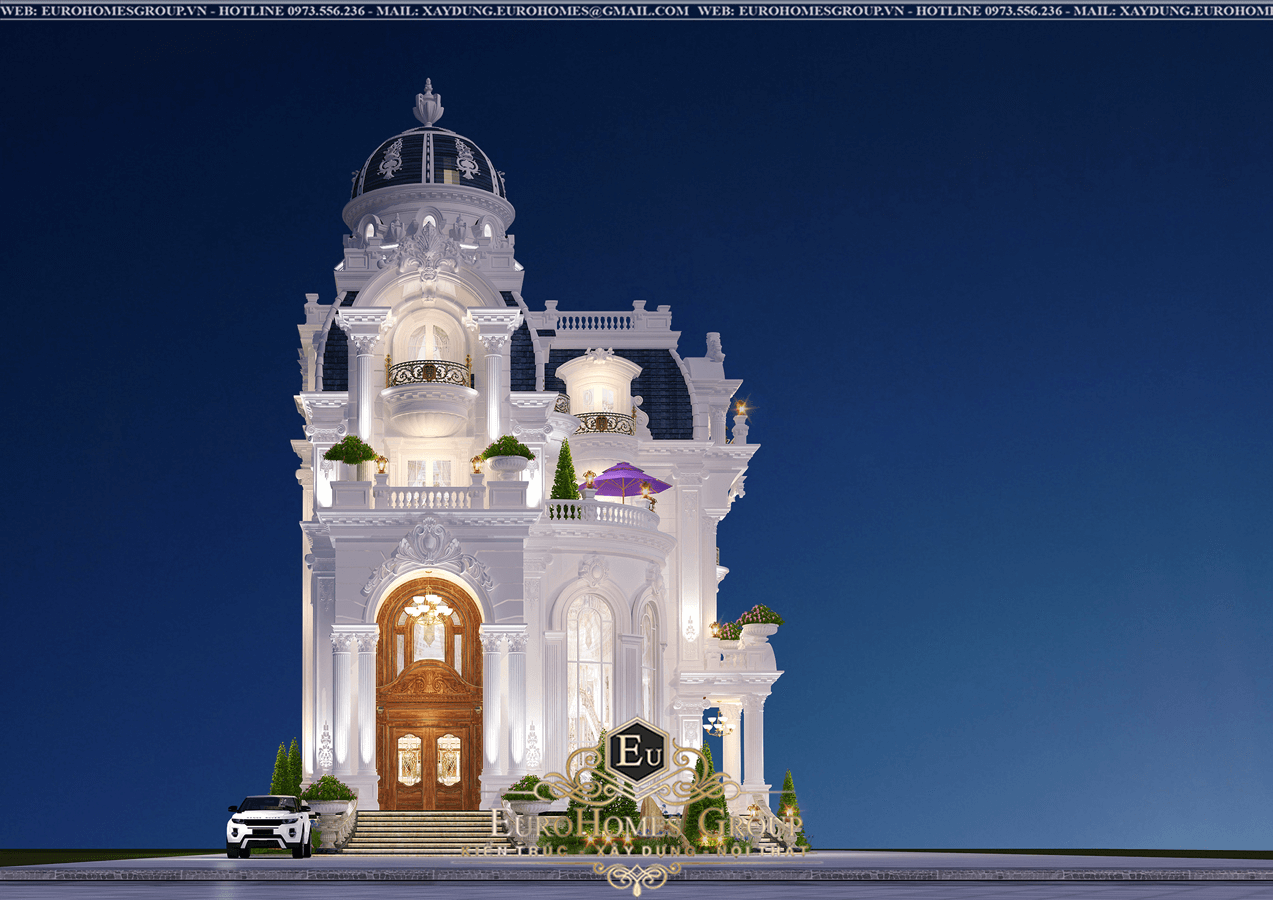Click the urn finial atop the dome
1273x900 pixels.
428,104
